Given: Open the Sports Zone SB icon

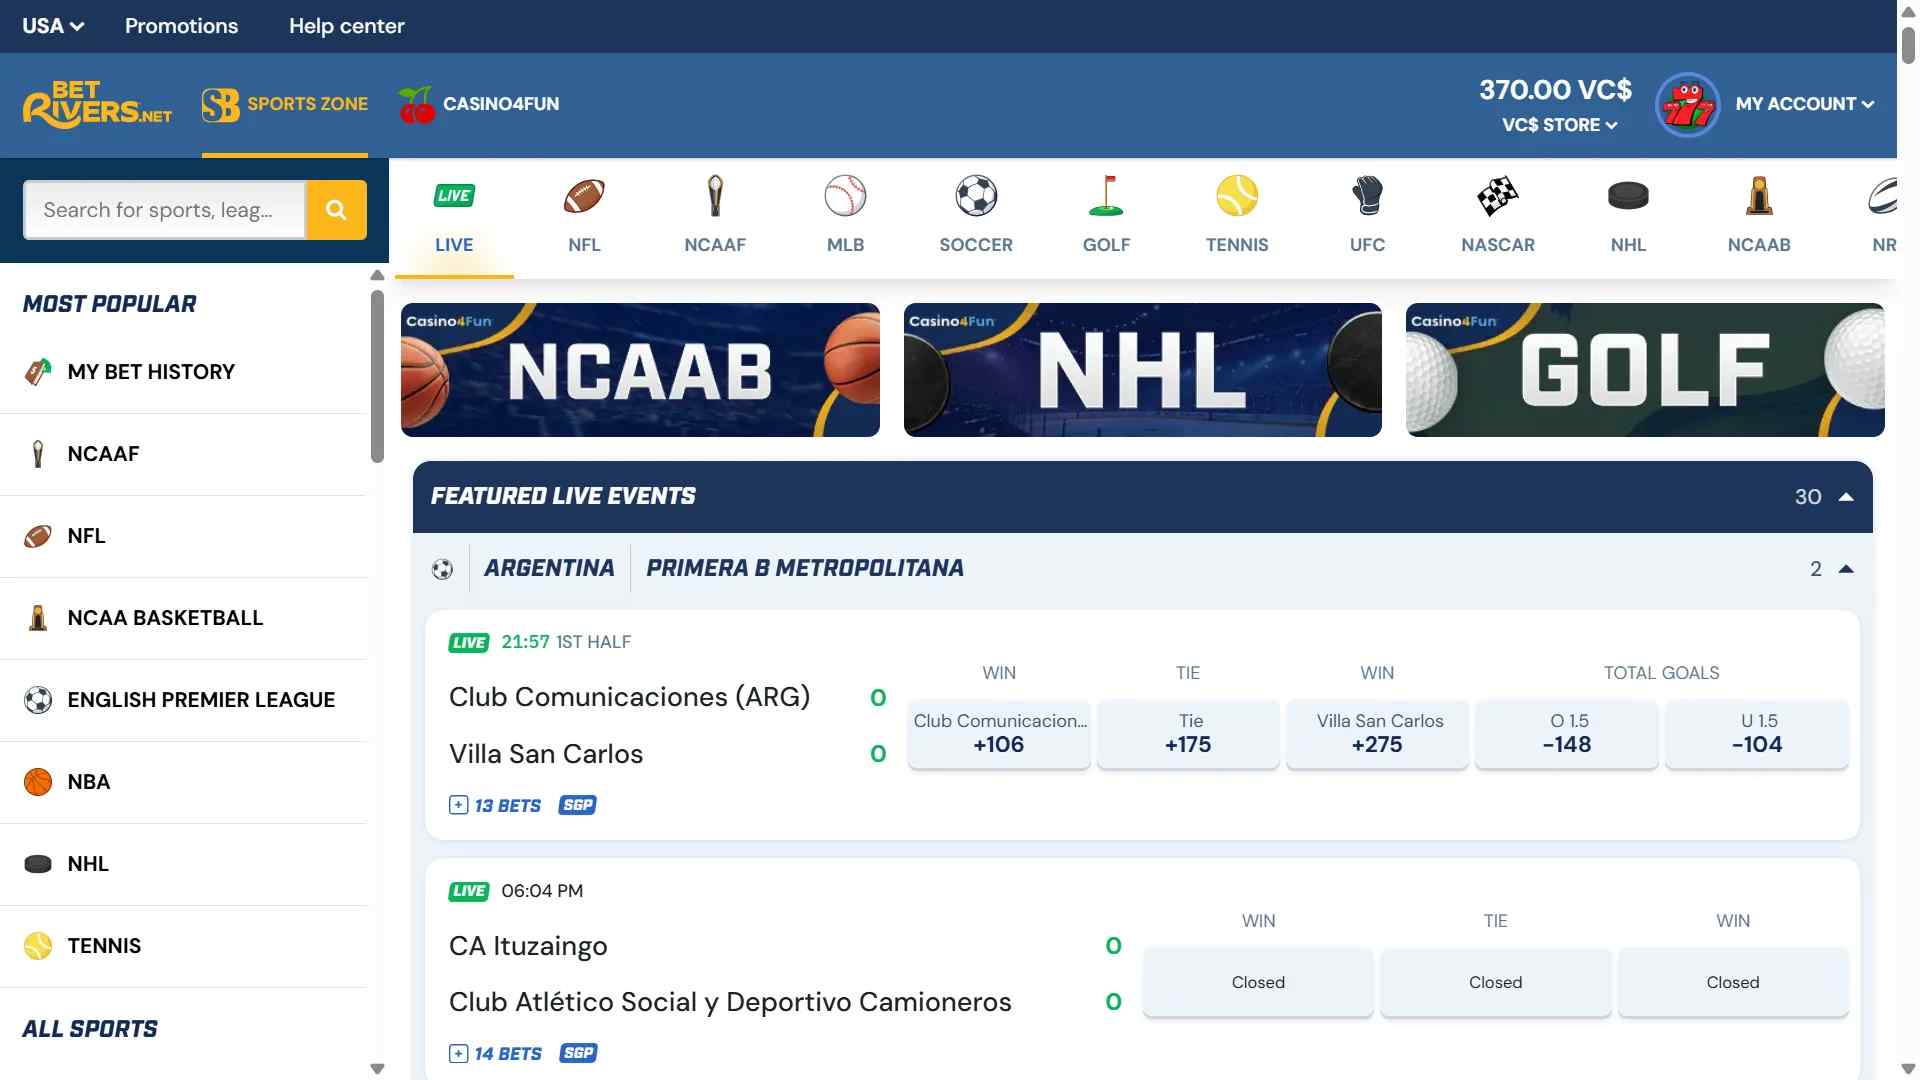Looking at the screenshot, I should [220, 104].
